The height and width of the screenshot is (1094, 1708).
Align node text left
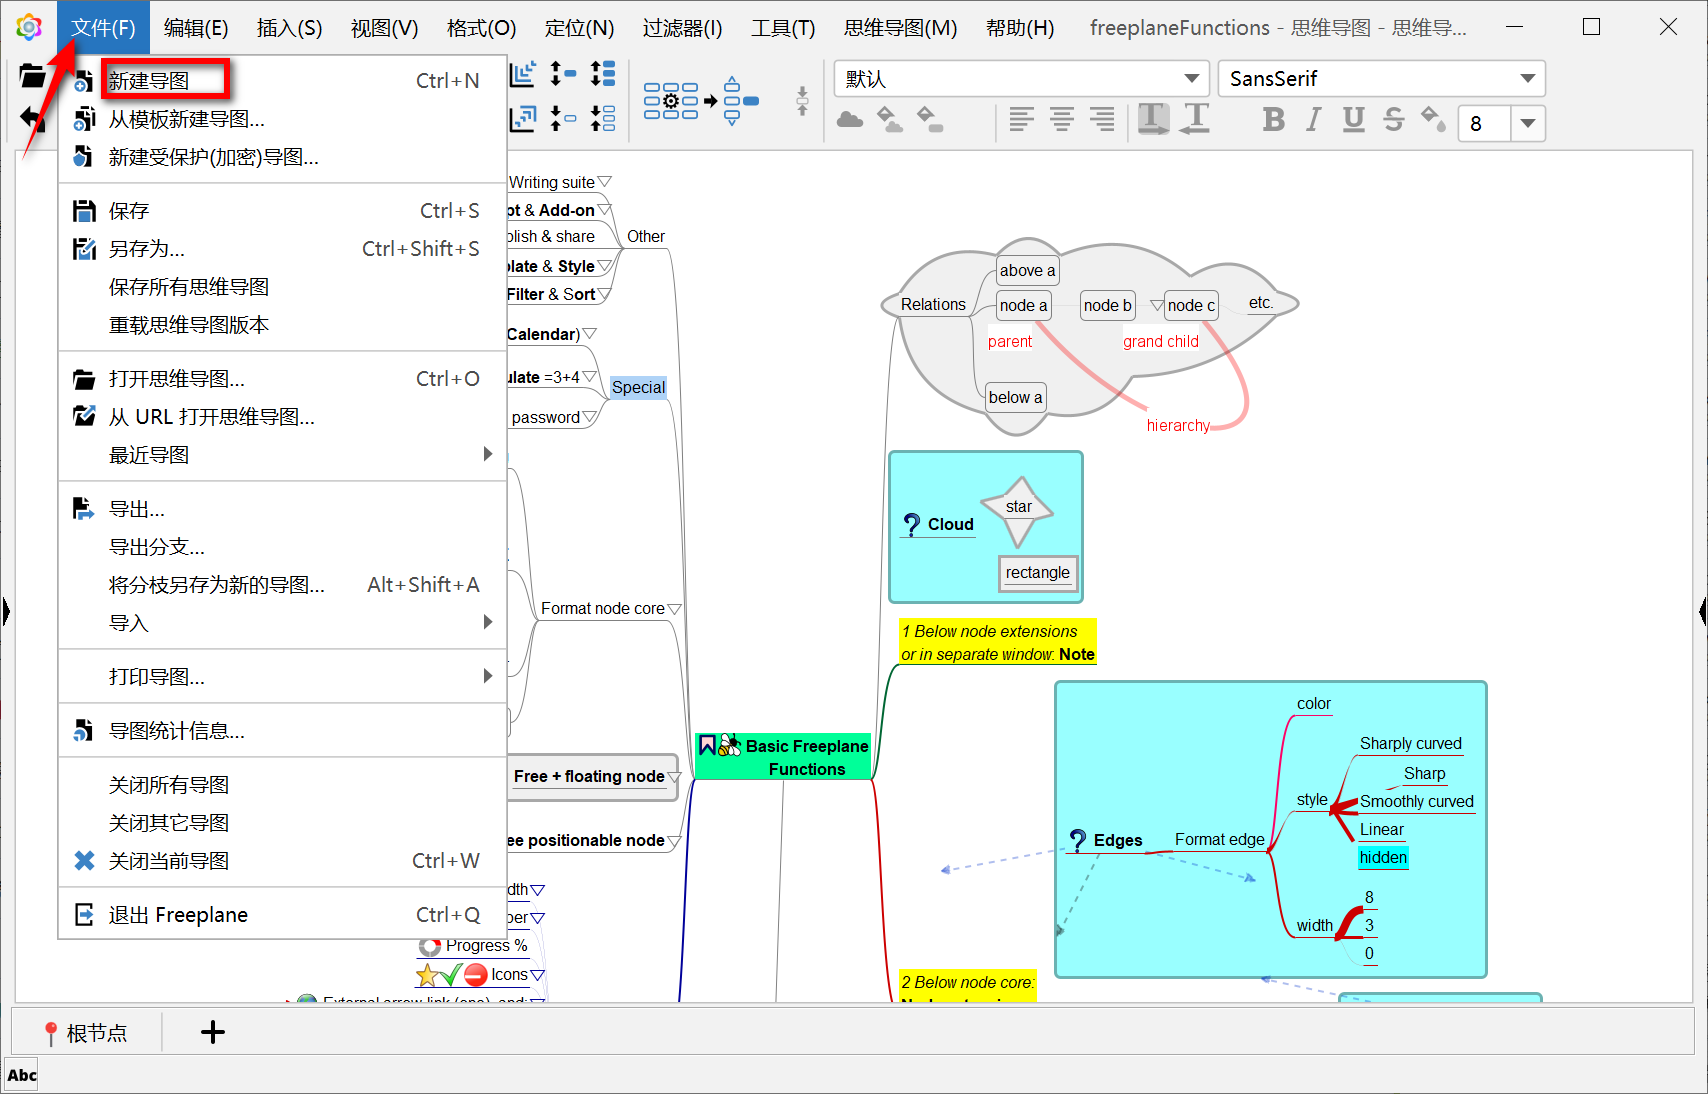pos(1021,120)
